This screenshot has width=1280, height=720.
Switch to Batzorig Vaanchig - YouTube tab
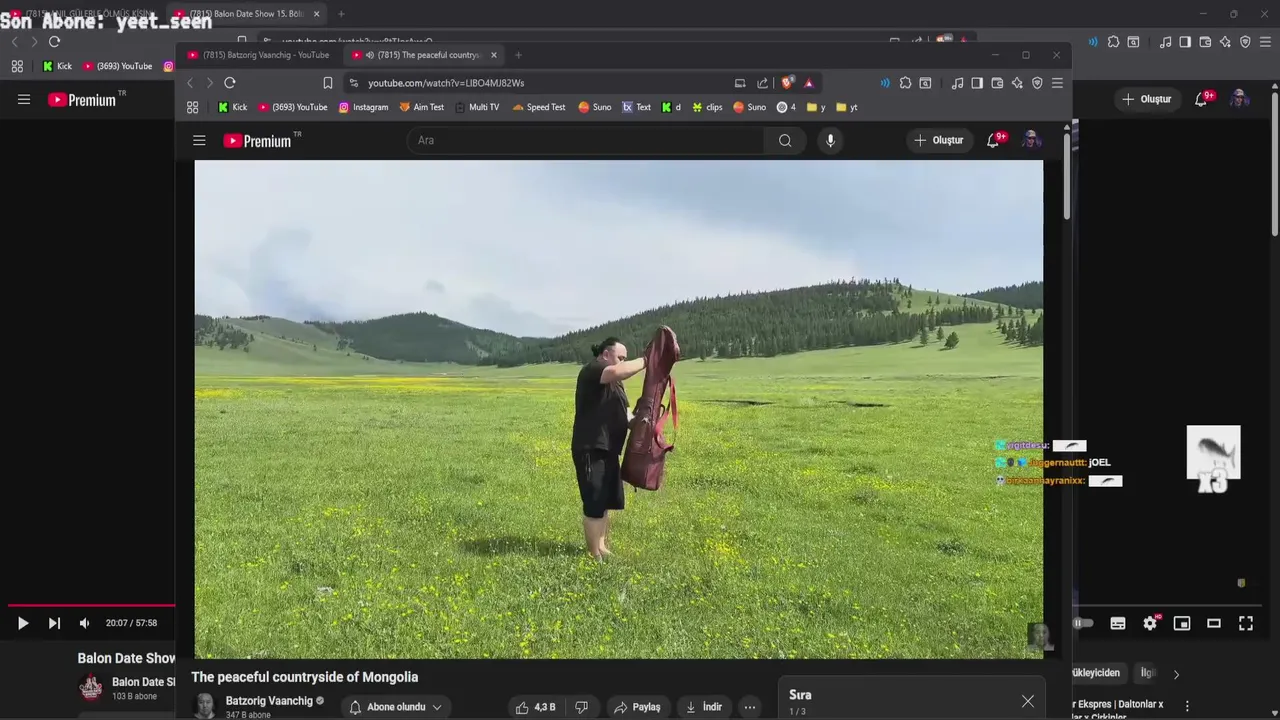point(260,55)
